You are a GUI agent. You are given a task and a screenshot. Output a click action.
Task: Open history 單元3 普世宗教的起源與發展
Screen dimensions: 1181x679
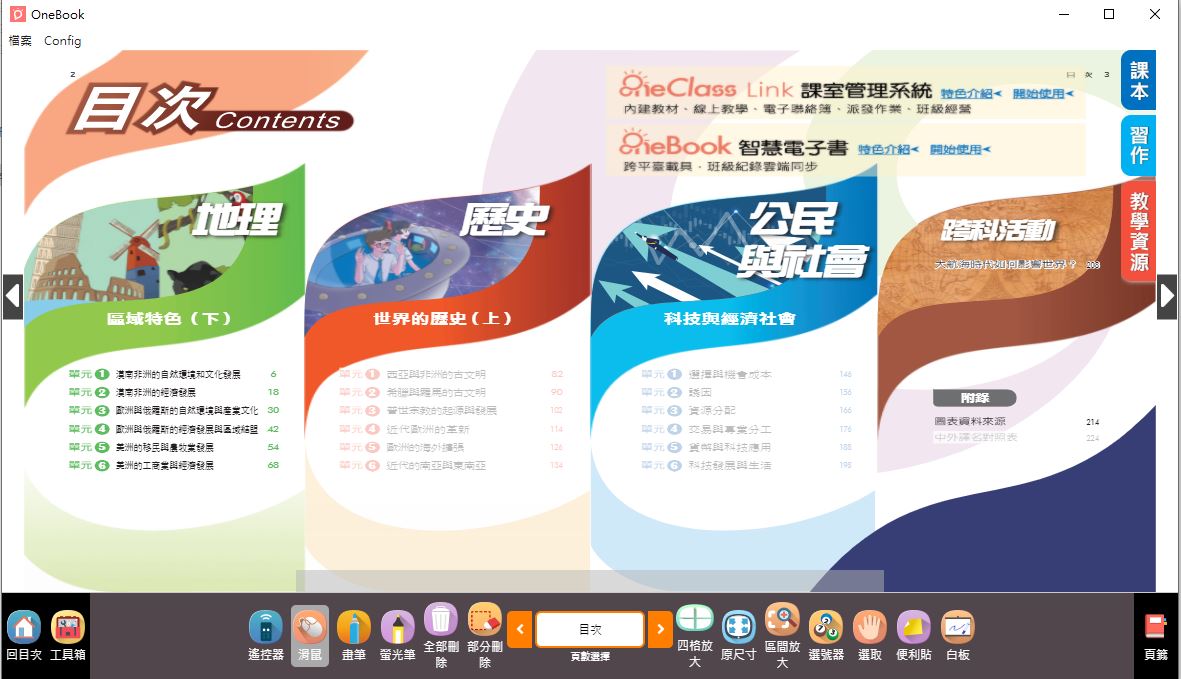pyautogui.click(x=451, y=410)
